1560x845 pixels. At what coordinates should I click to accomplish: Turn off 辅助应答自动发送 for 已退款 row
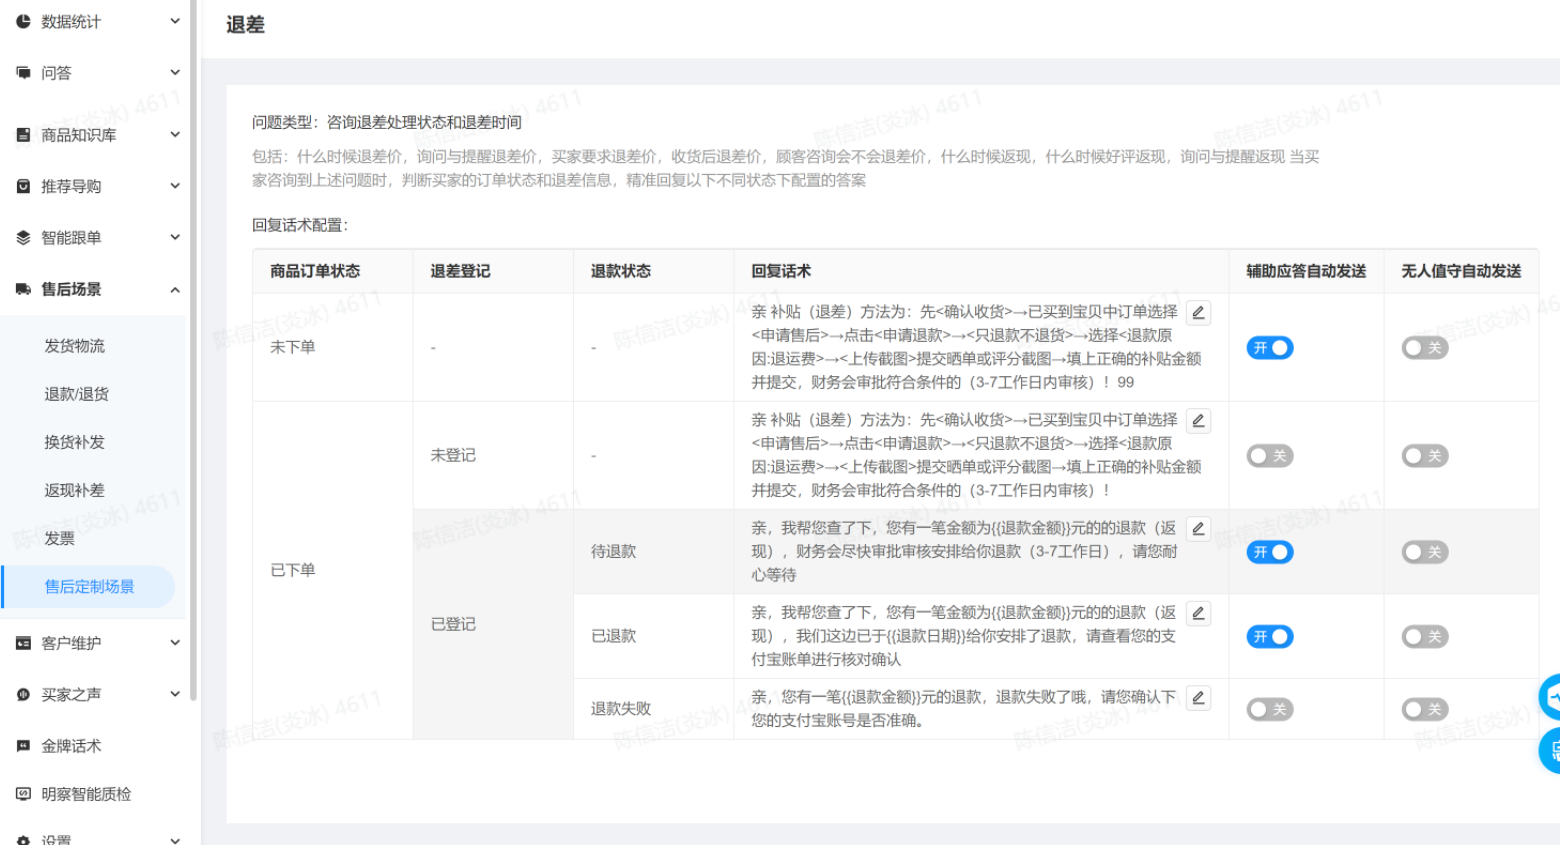pos(1270,637)
